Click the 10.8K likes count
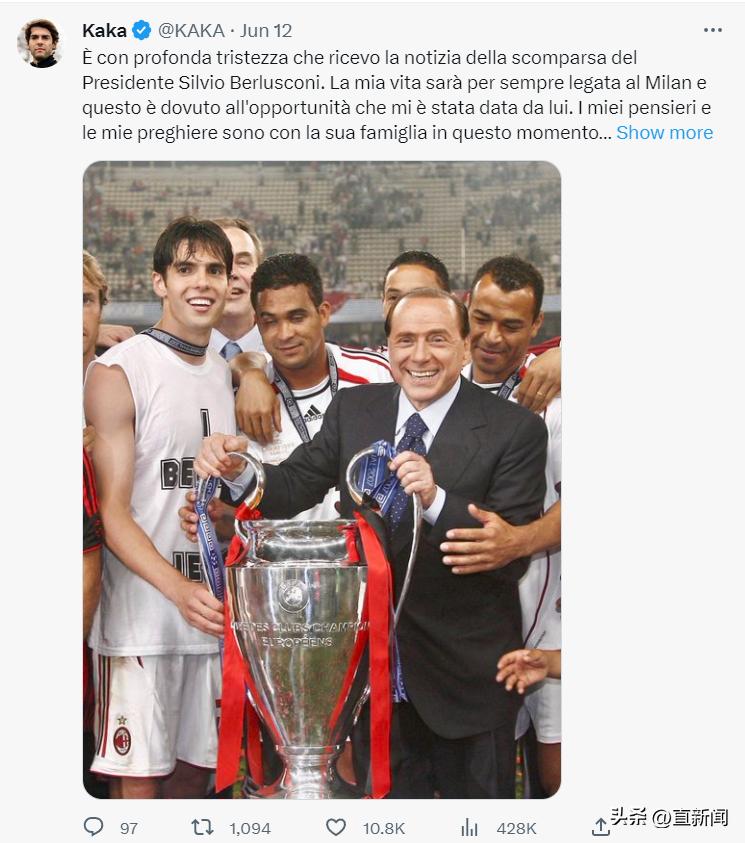 384,828
